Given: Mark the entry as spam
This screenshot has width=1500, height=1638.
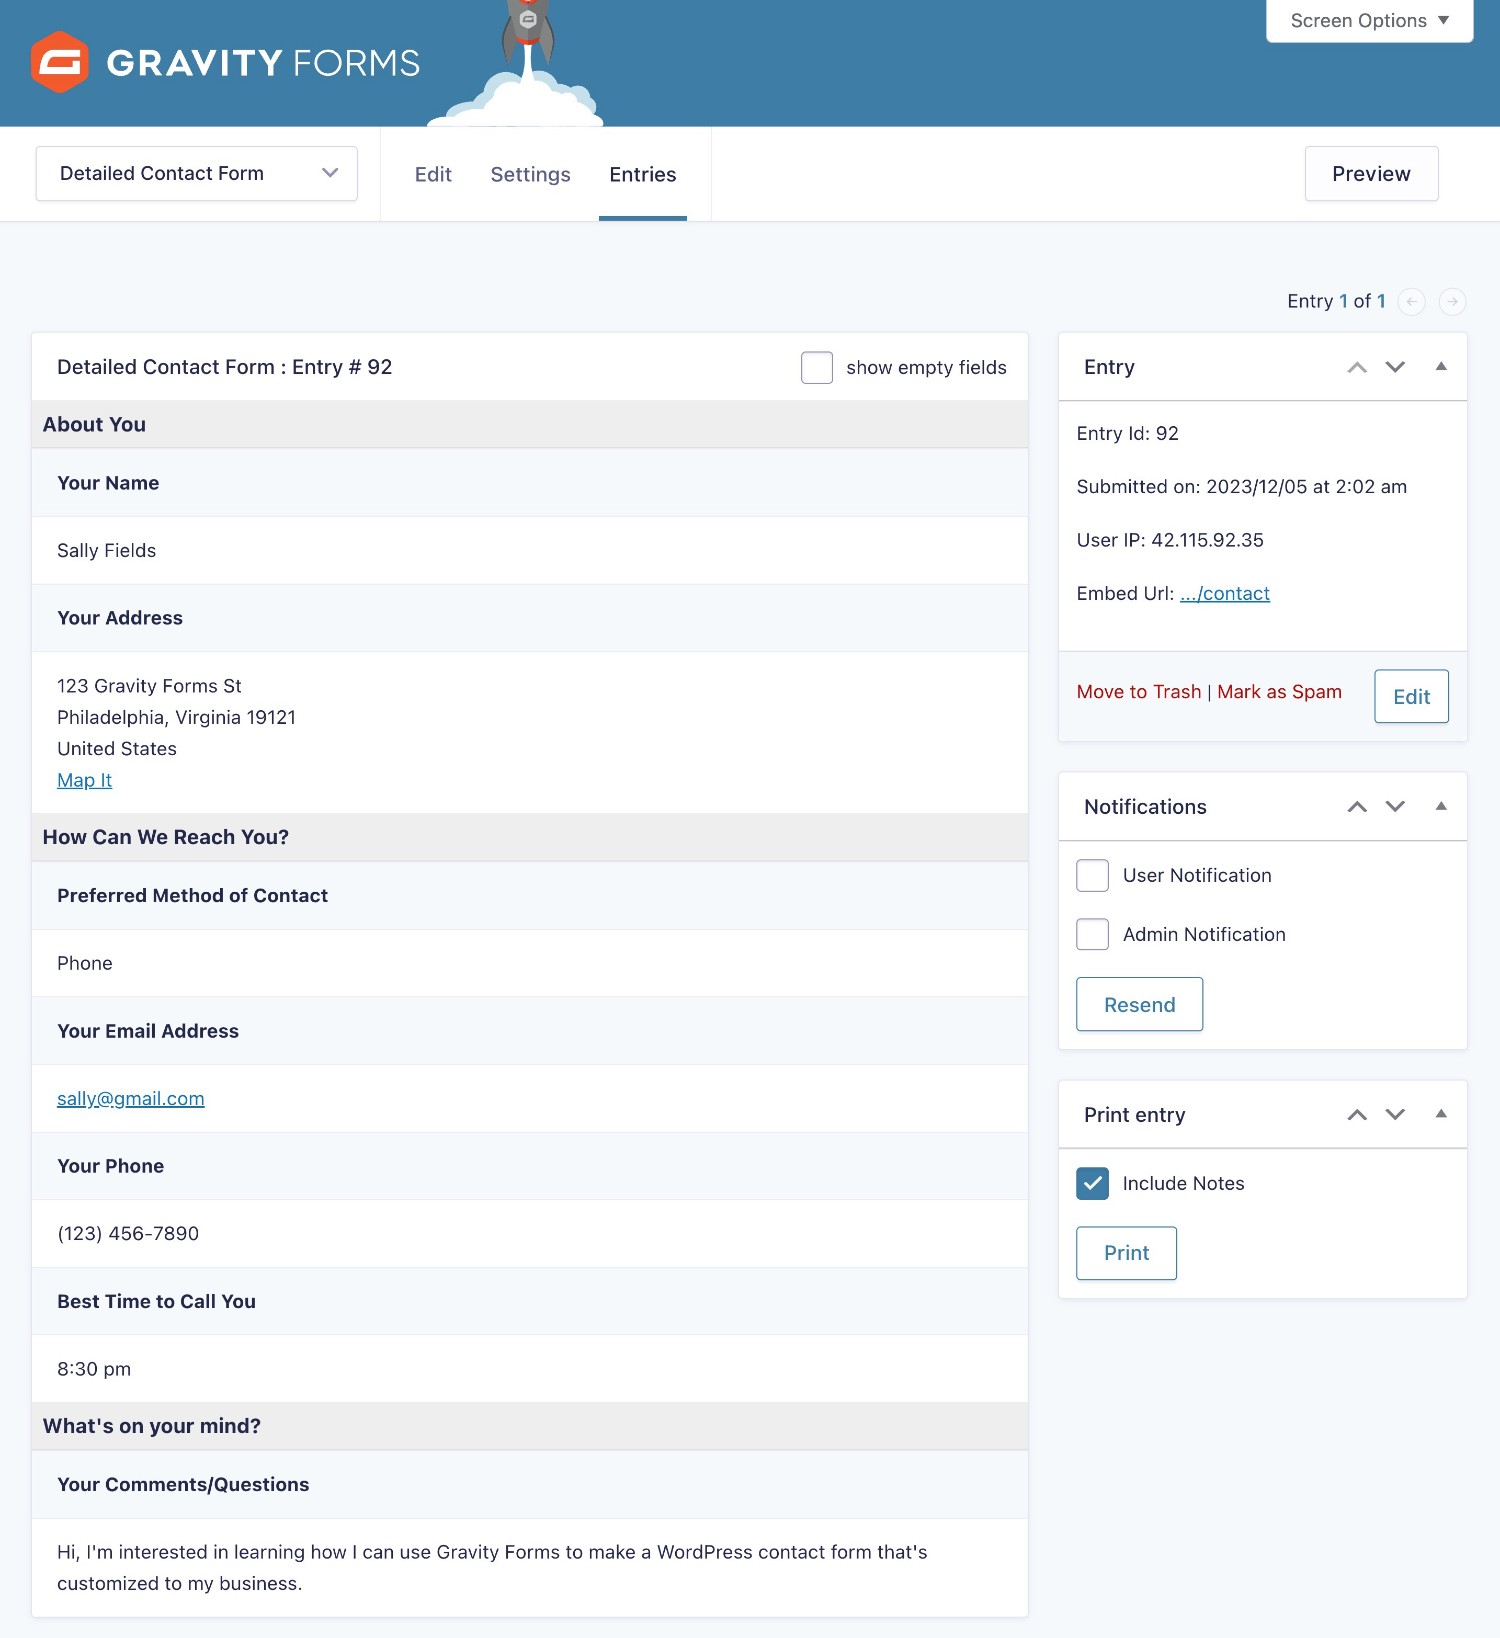Looking at the screenshot, I should [x=1279, y=692].
